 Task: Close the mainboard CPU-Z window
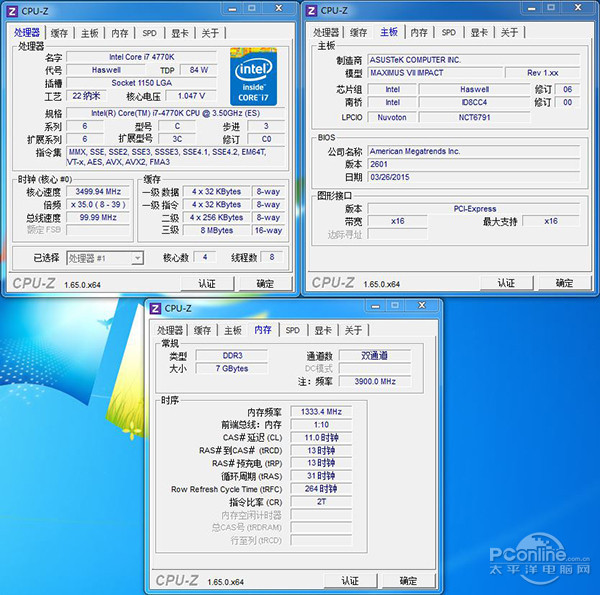578,8
